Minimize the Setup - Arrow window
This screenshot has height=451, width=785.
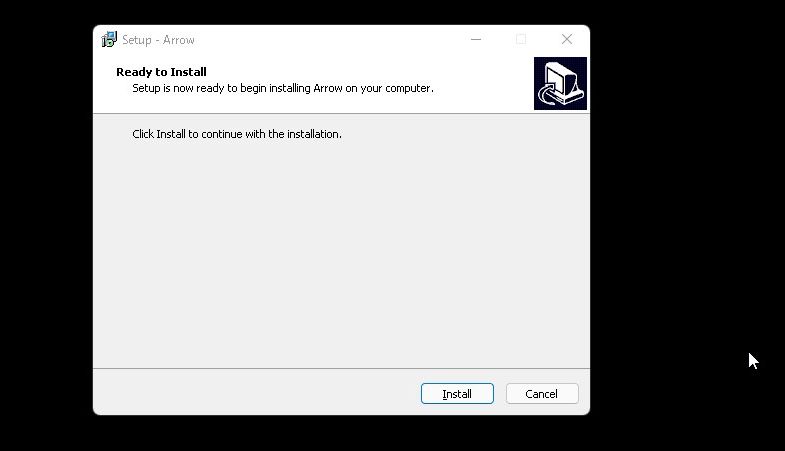pyautogui.click(x=476, y=39)
